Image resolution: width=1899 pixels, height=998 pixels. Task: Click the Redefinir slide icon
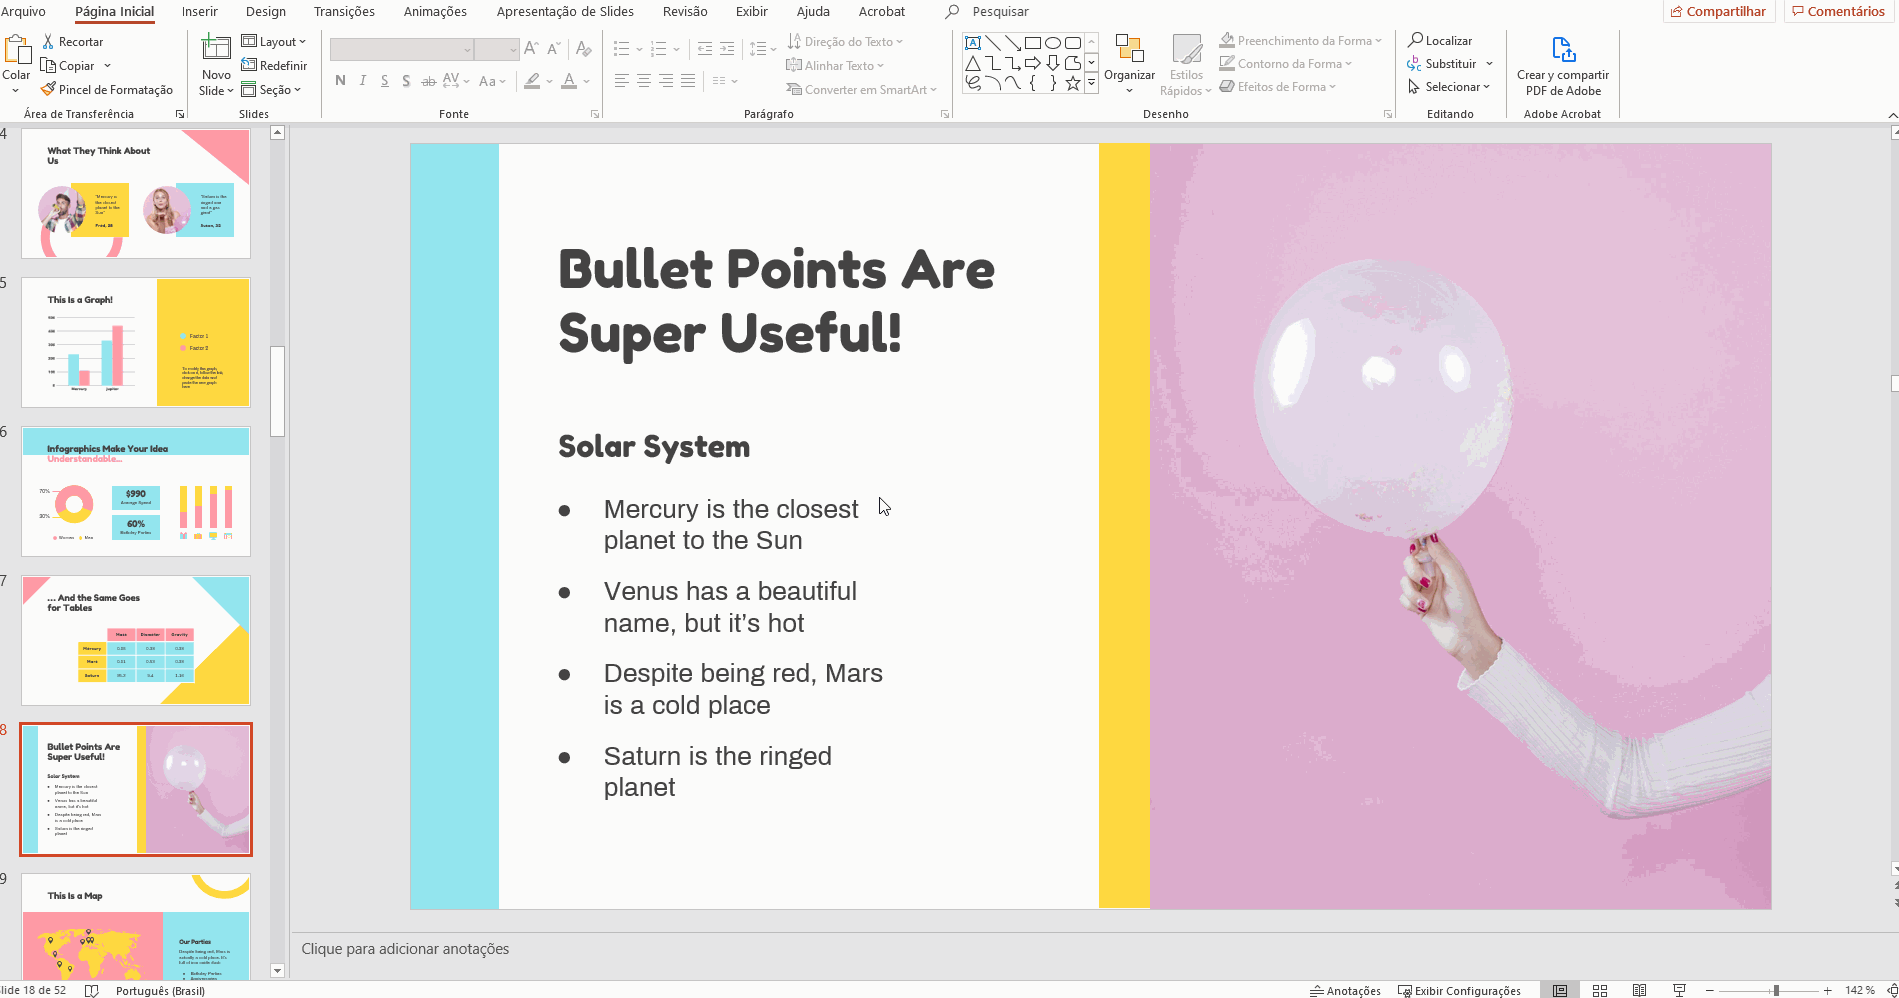pos(249,65)
